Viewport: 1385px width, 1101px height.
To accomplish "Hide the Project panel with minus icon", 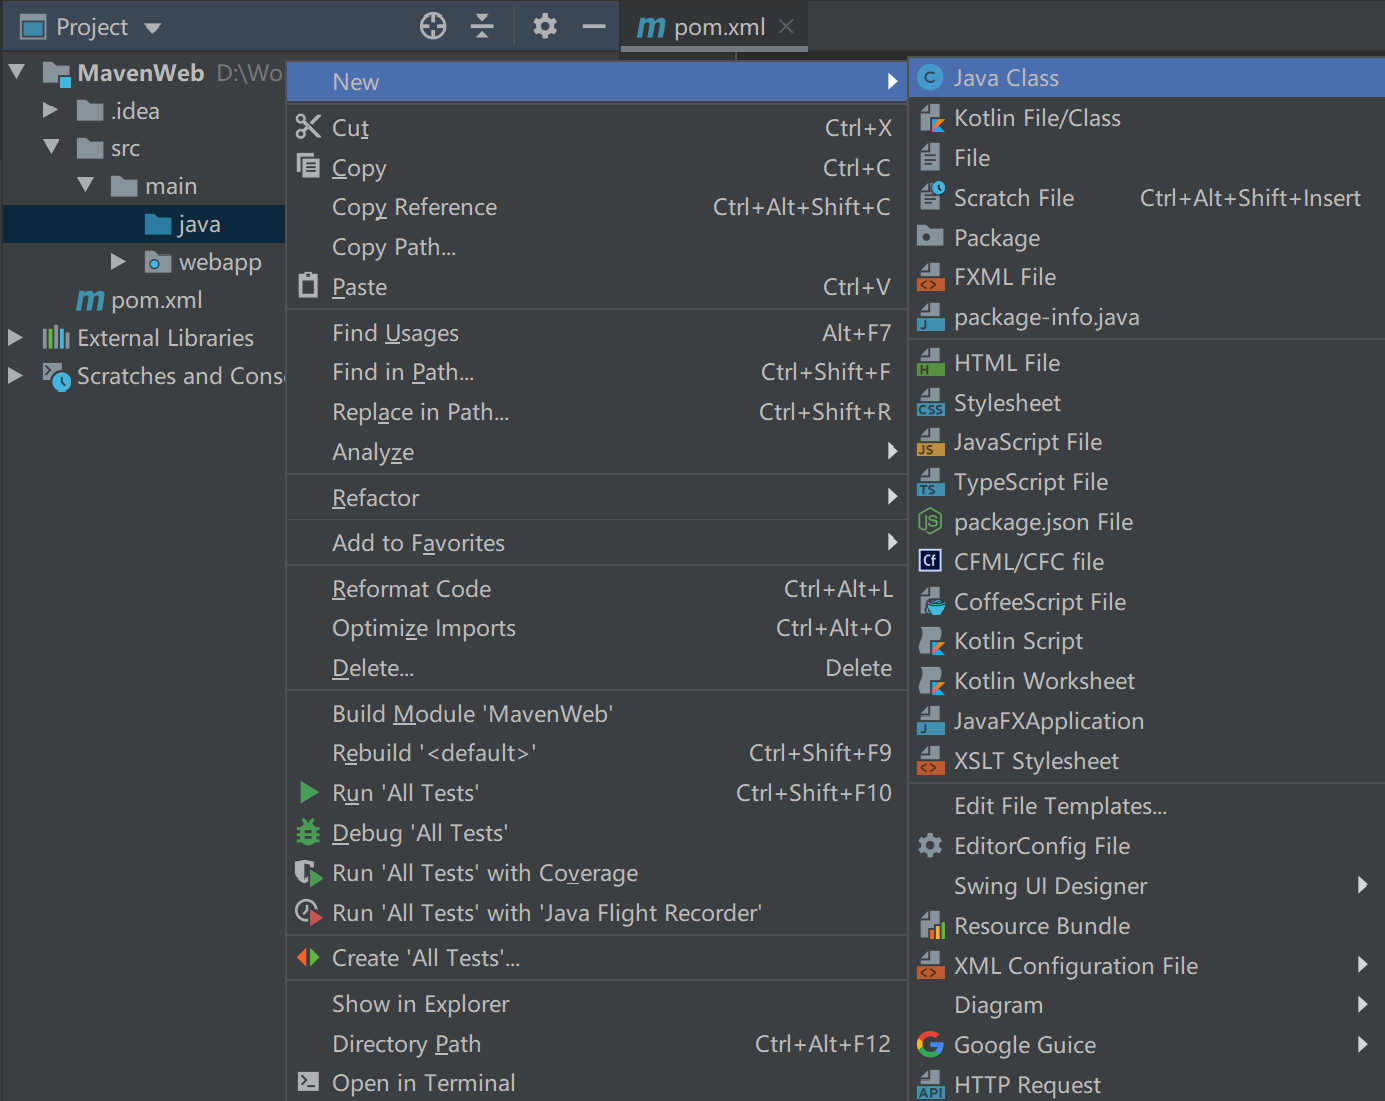I will pos(594,26).
